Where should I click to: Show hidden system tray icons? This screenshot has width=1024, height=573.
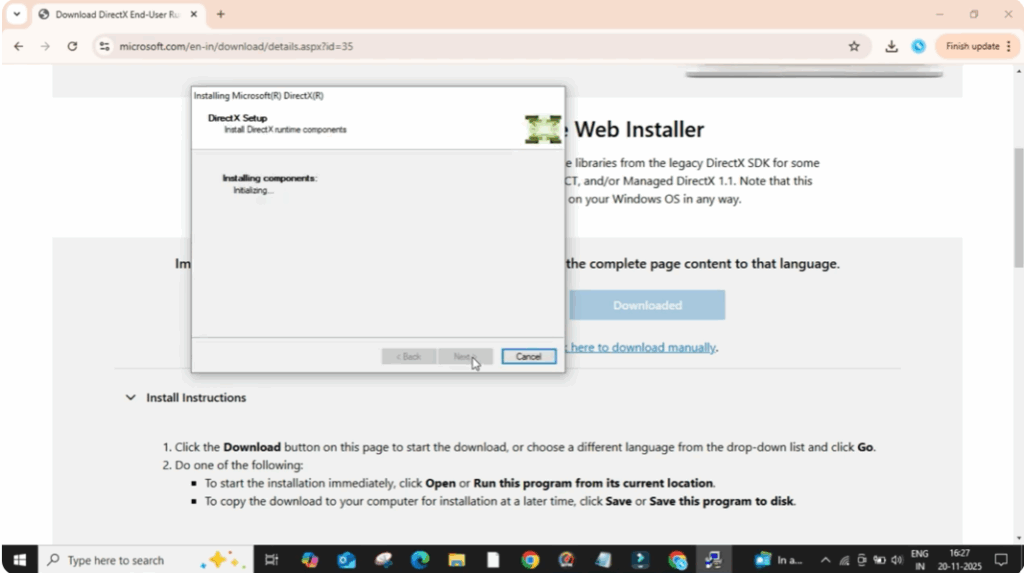pos(825,560)
